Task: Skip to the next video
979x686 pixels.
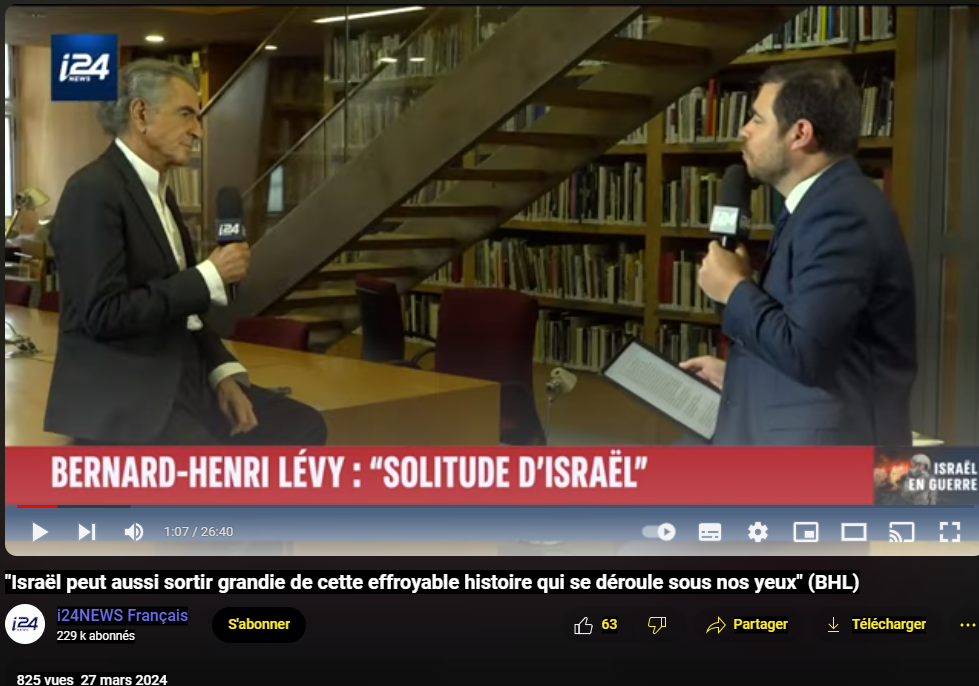Action: tap(87, 532)
